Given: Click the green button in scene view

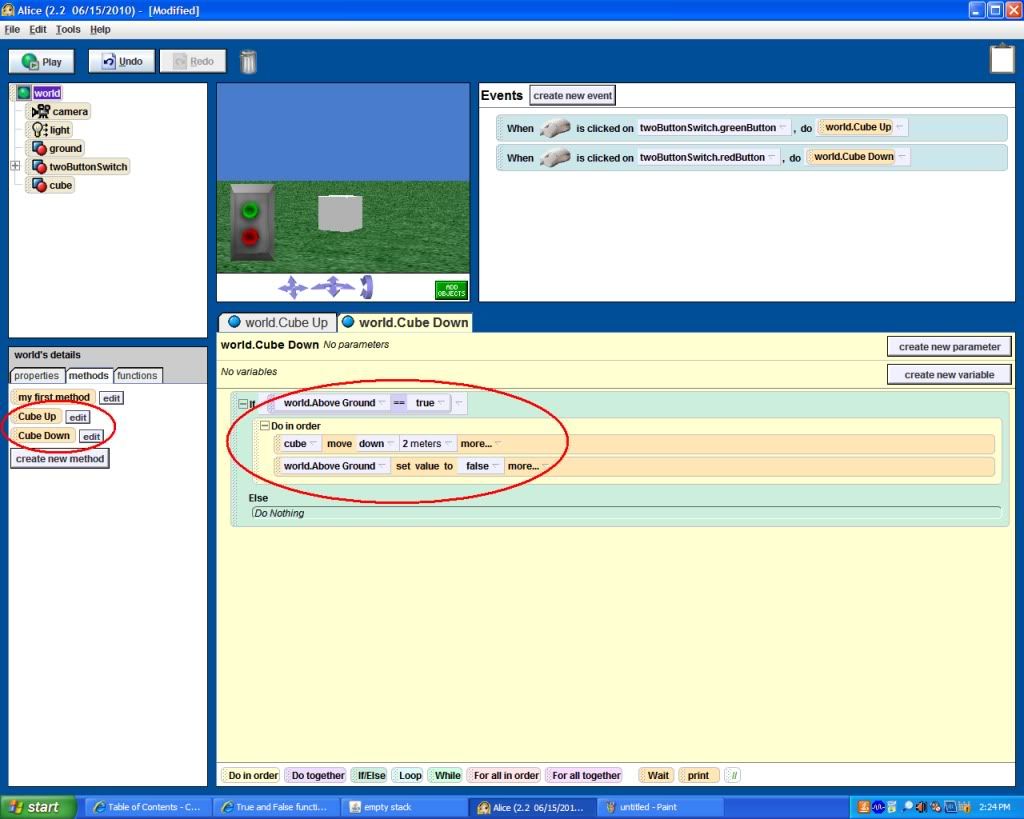Looking at the screenshot, I should pyautogui.click(x=250, y=211).
